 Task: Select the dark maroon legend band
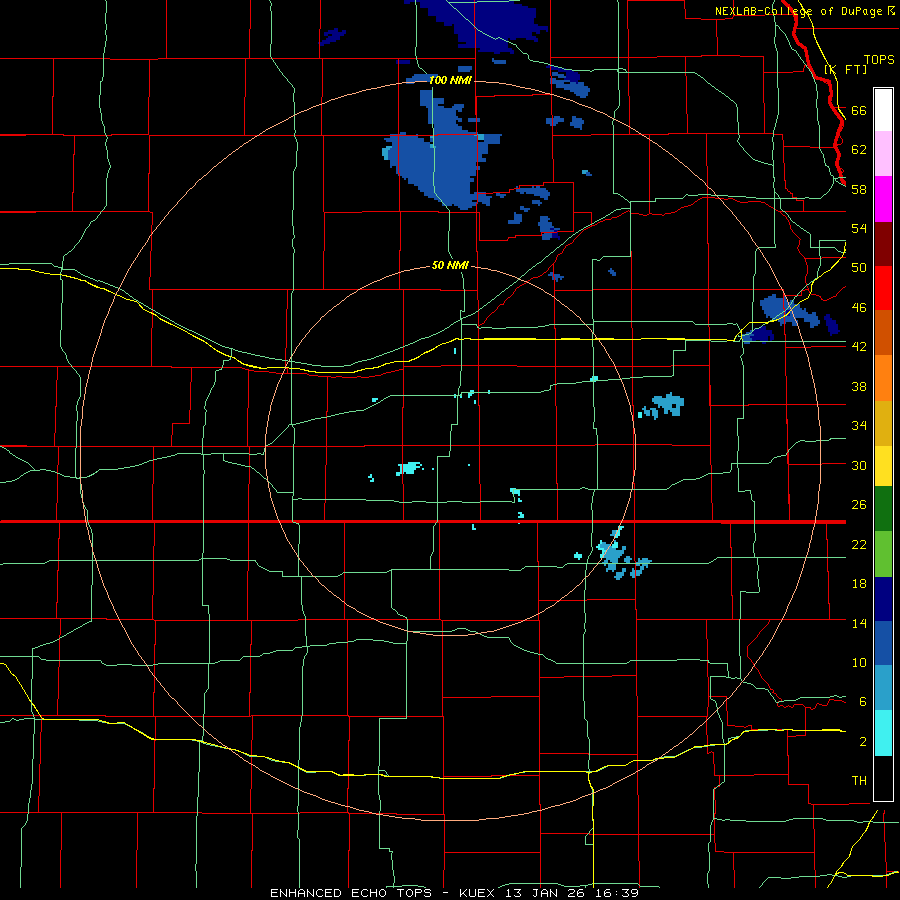pos(883,243)
